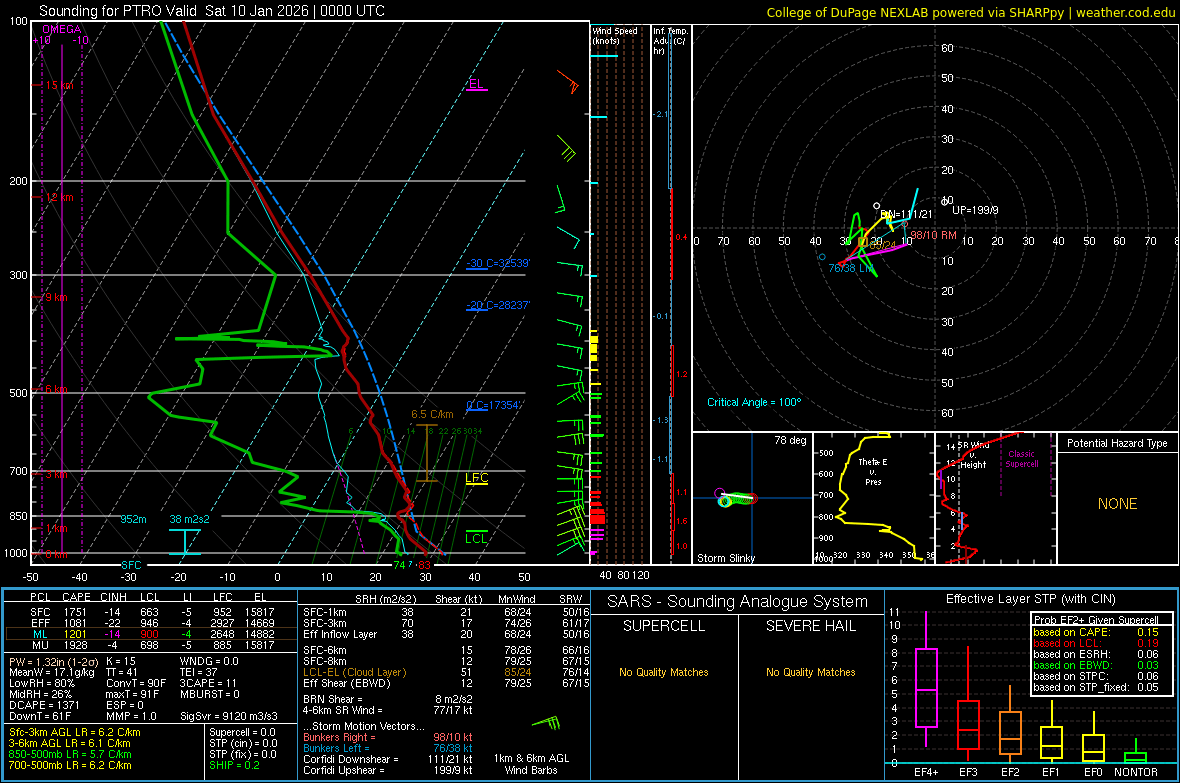Click the Sfc-3km AGL LR value
Viewport: 1180px width, 783px height.
click(x=75, y=732)
